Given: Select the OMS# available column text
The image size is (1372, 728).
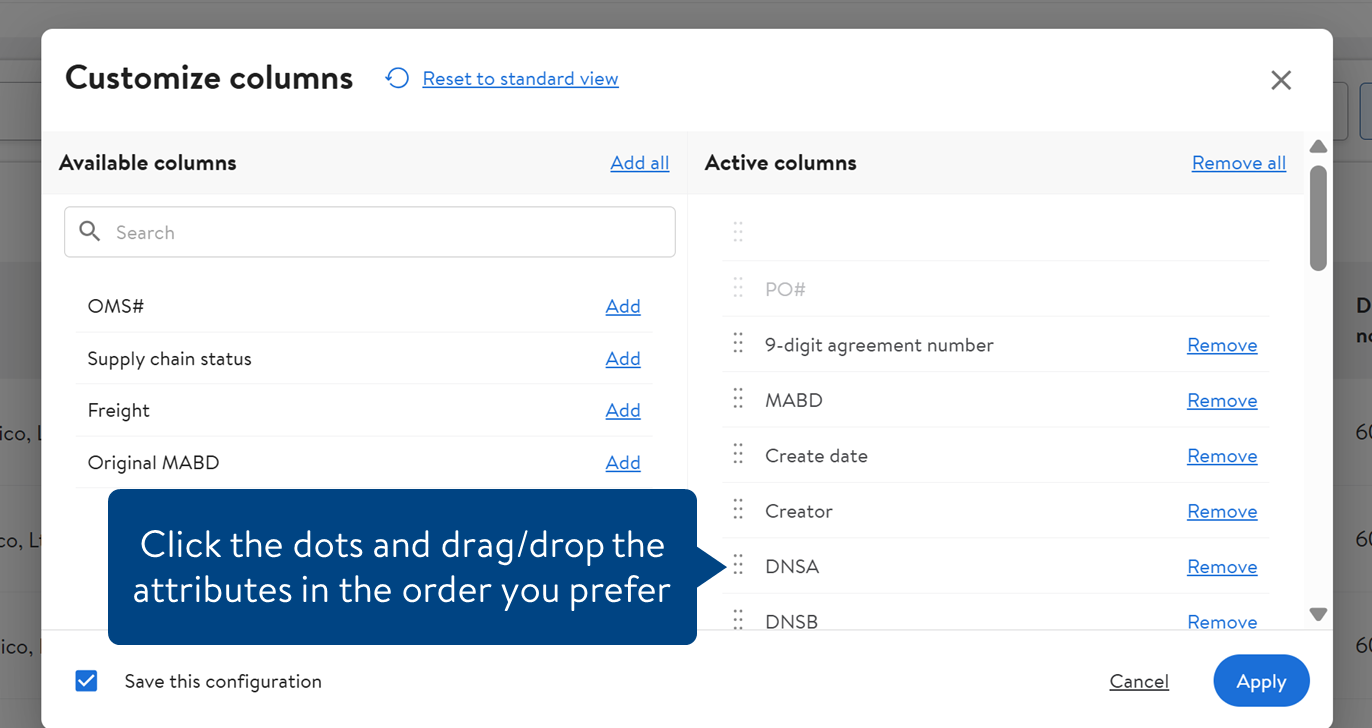Looking at the screenshot, I should (116, 306).
